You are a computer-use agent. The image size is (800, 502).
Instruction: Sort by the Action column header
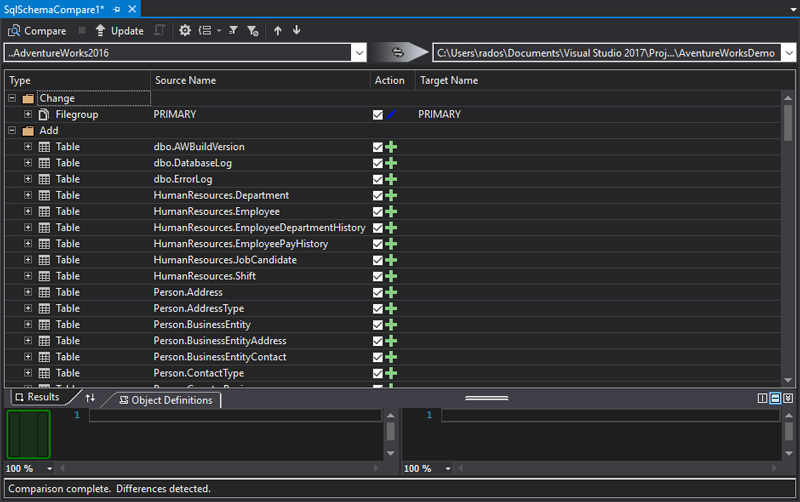392,80
